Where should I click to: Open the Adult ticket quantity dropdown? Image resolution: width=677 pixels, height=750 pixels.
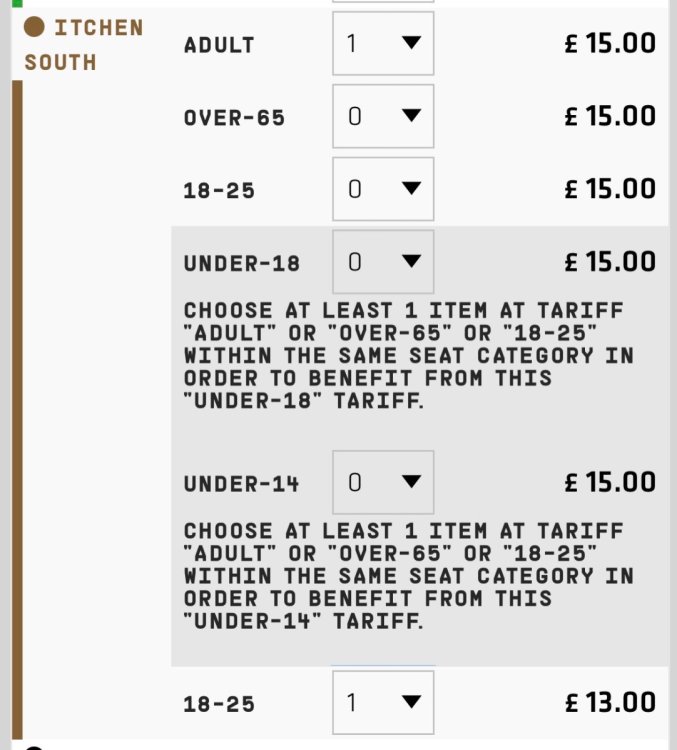[x=383, y=44]
